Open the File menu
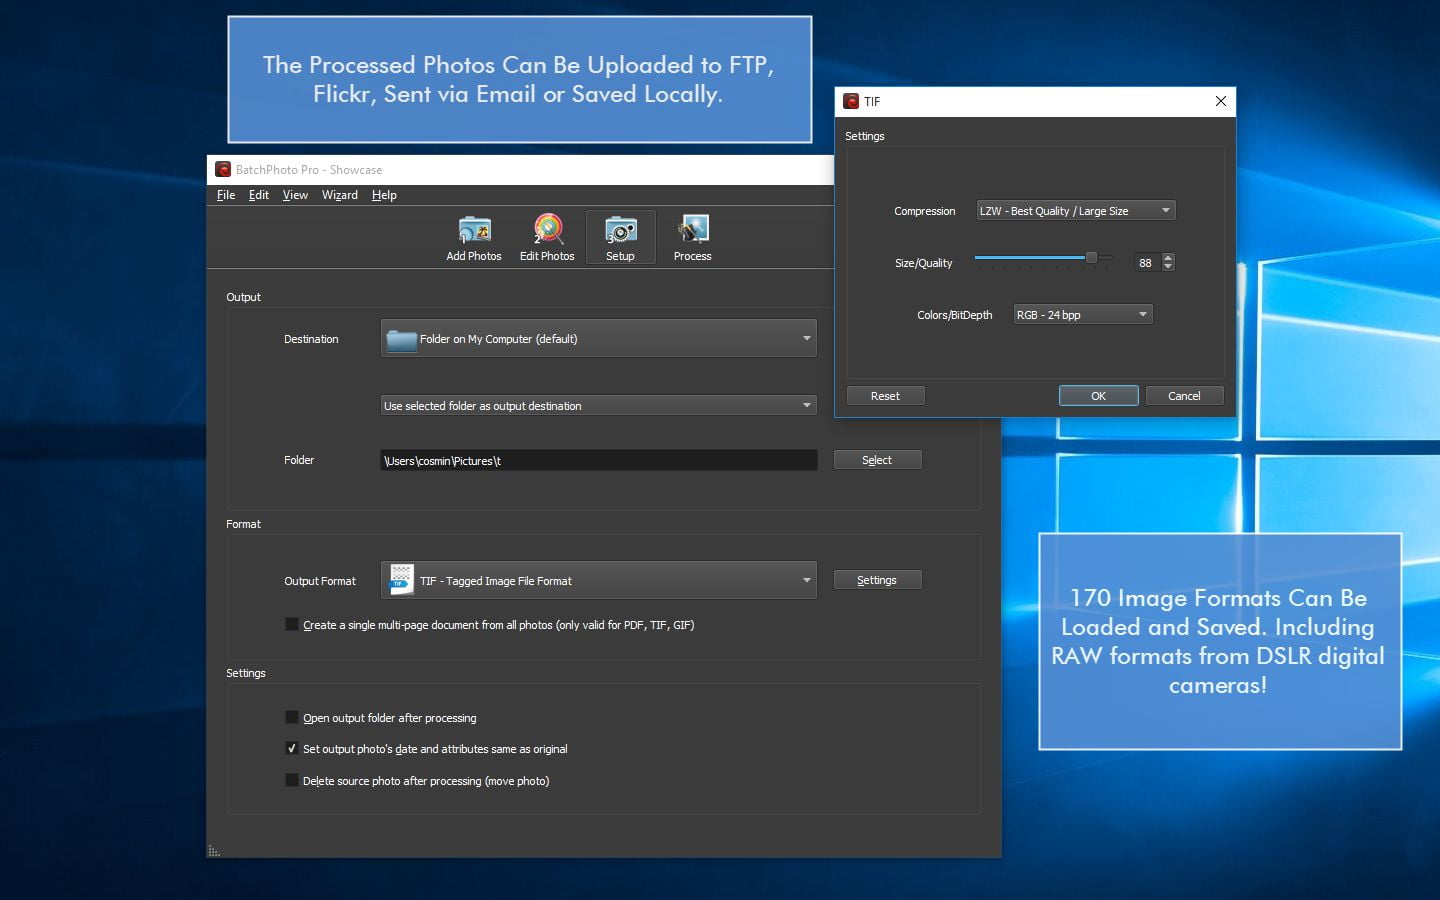 pyautogui.click(x=226, y=195)
